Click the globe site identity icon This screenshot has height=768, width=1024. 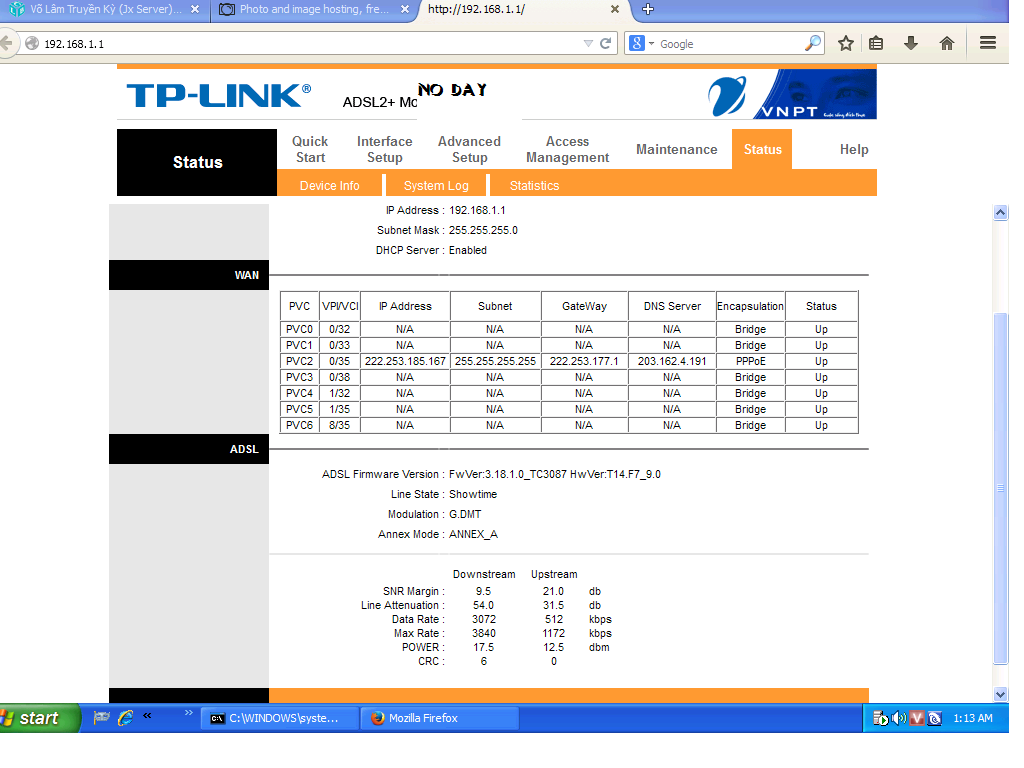pyautogui.click(x=32, y=44)
